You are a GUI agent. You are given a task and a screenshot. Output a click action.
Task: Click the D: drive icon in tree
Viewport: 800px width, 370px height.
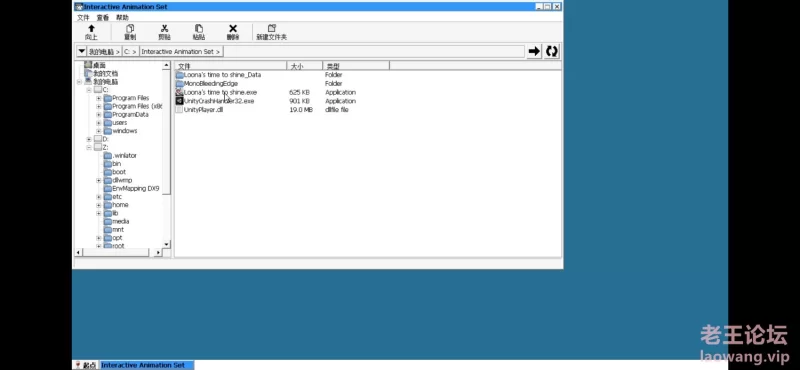click(x=98, y=139)
